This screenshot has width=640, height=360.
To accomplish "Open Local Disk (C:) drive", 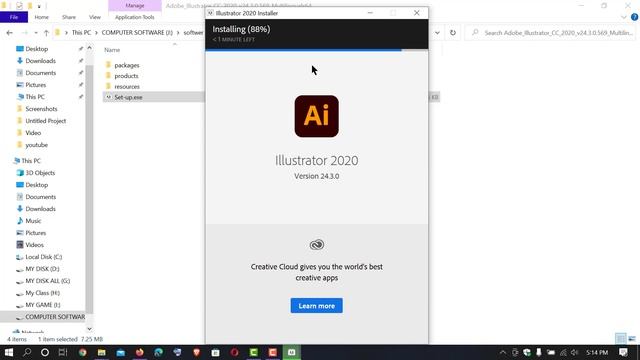I will pyautogui.click(x=43, y=257).
